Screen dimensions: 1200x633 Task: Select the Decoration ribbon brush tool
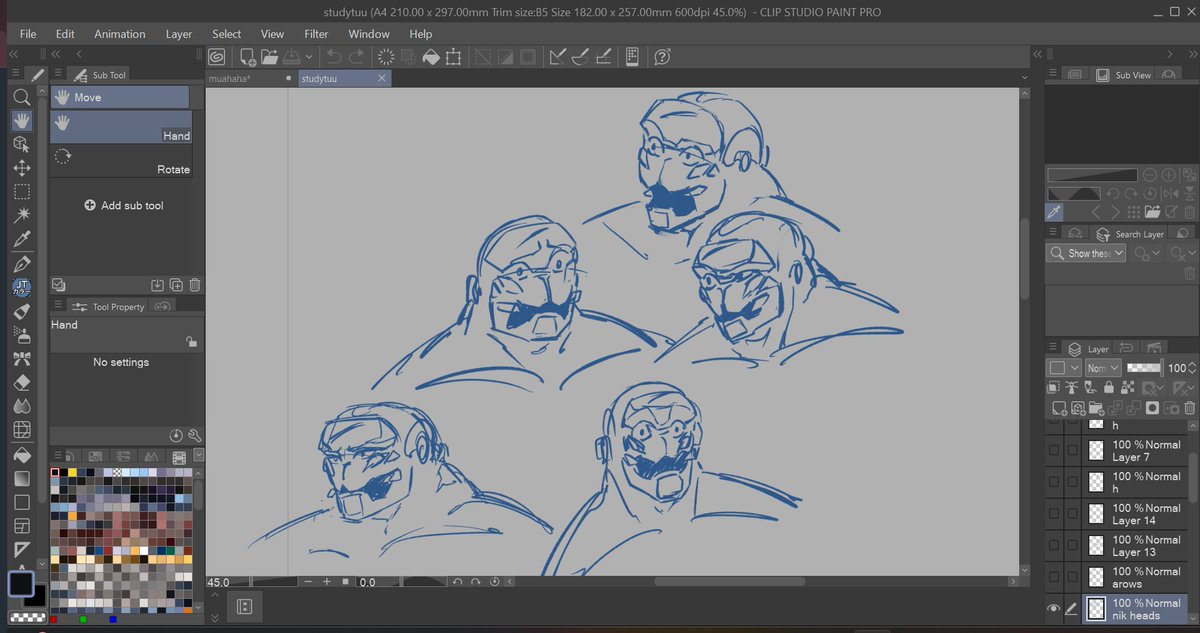point(21,359)
